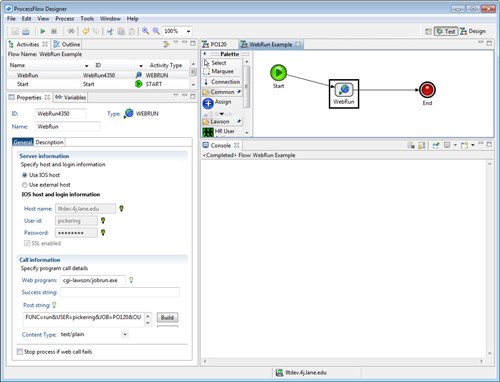Screen dimensions: 500x382
Task: Click the Undo arrow toolbar icon
Action: [86, 31]
